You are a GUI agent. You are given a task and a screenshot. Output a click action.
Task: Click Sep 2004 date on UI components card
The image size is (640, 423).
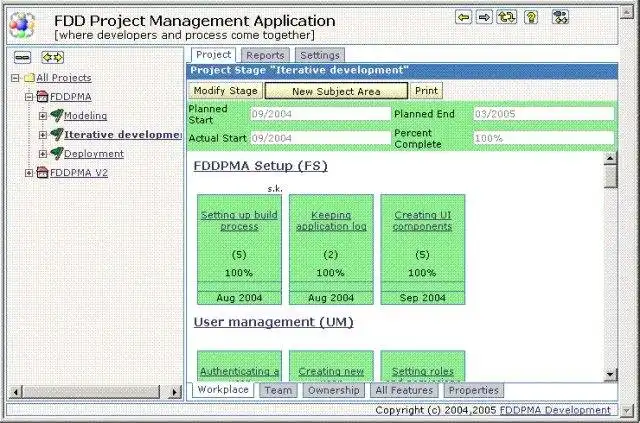click(422, 298)
